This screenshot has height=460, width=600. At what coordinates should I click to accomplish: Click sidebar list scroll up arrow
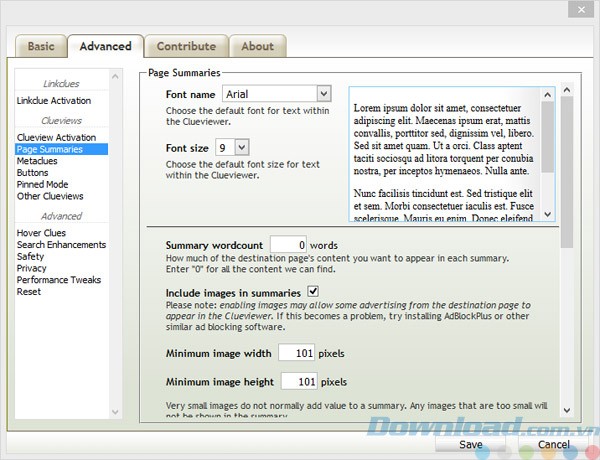[x=115, y=77]
